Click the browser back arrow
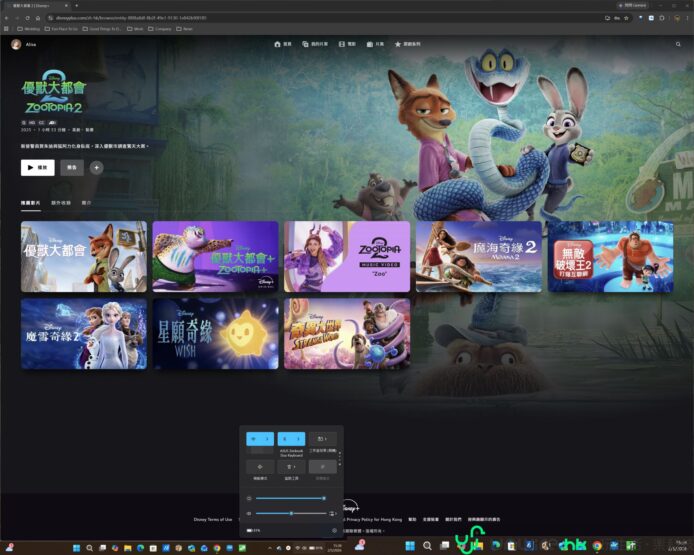The height and width of the screenshot is (555, 694). (6, 18)
